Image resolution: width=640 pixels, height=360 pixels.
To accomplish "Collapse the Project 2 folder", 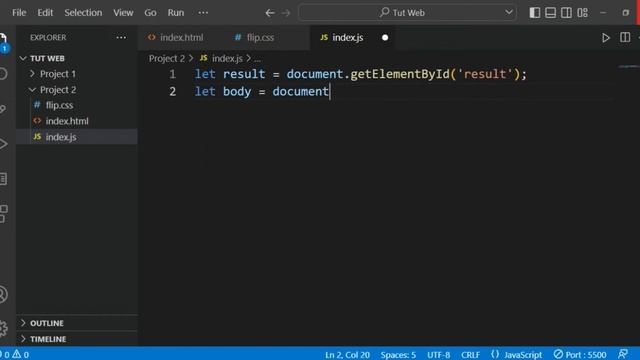I will (x=77, y=90).
